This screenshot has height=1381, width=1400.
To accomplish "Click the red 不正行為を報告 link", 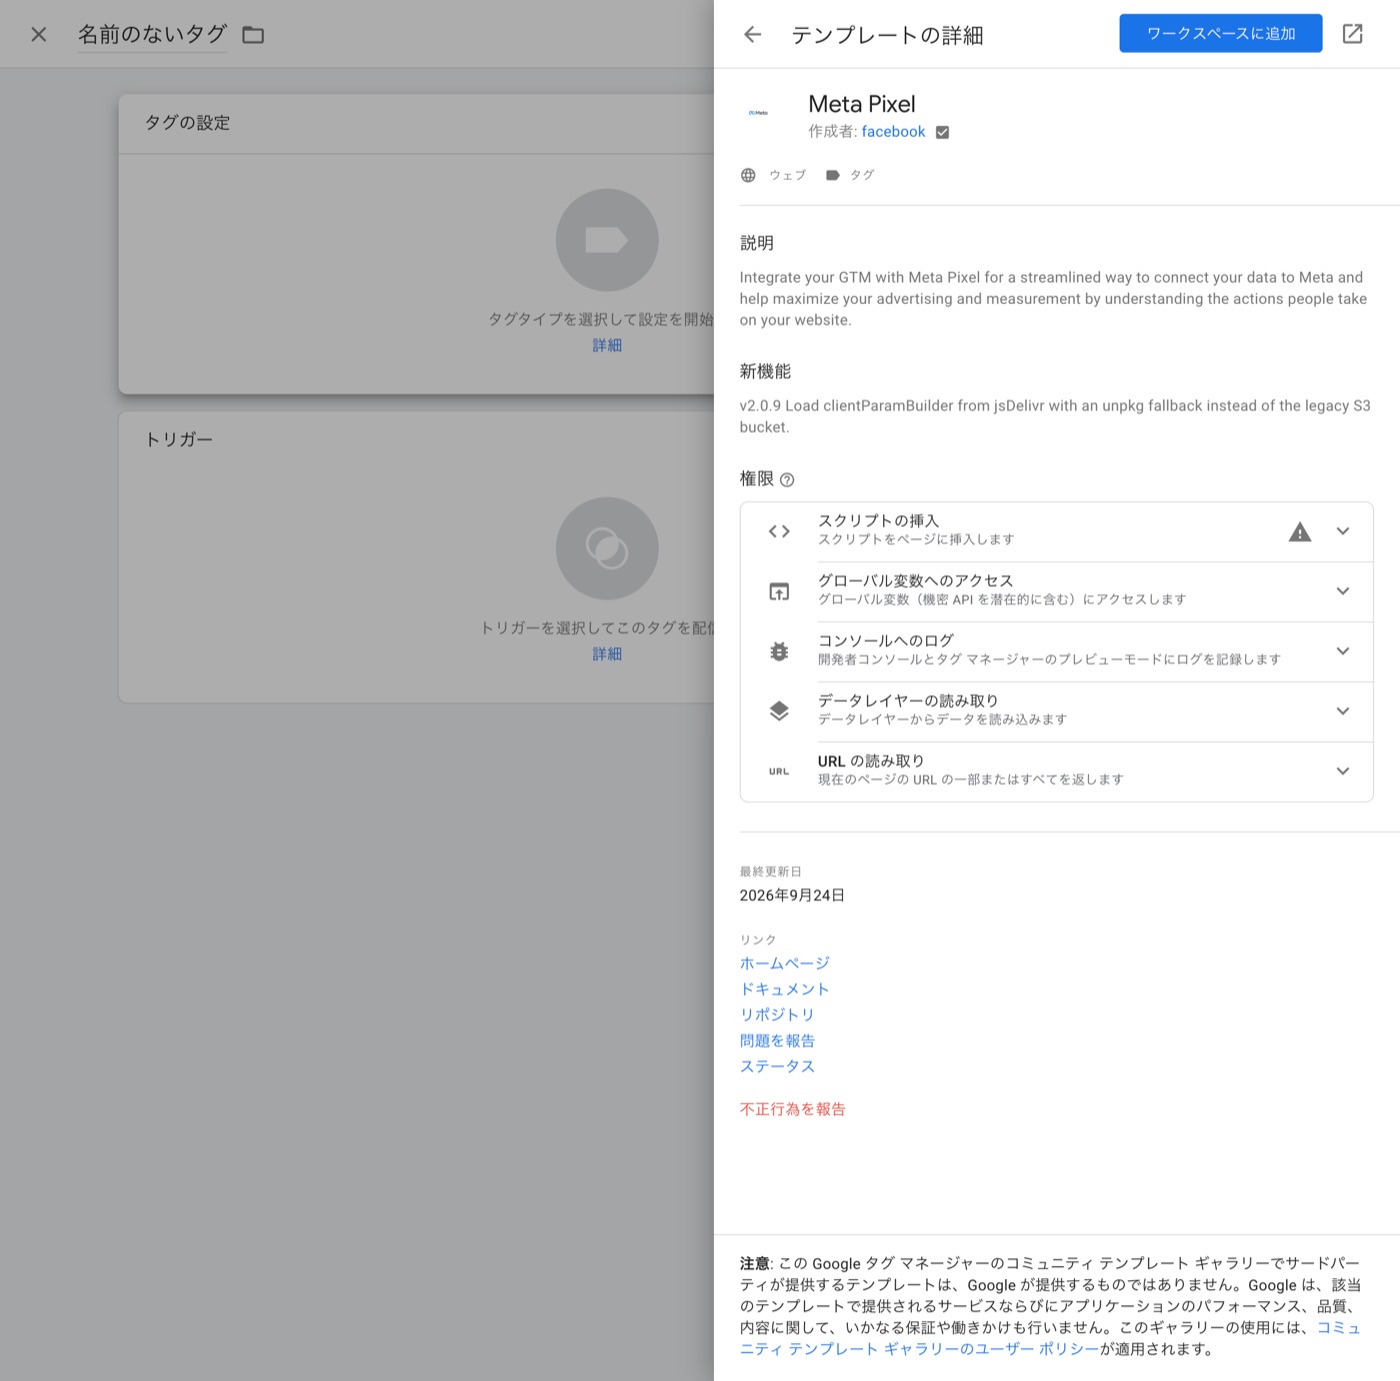I will click(x=793, y=1109).
